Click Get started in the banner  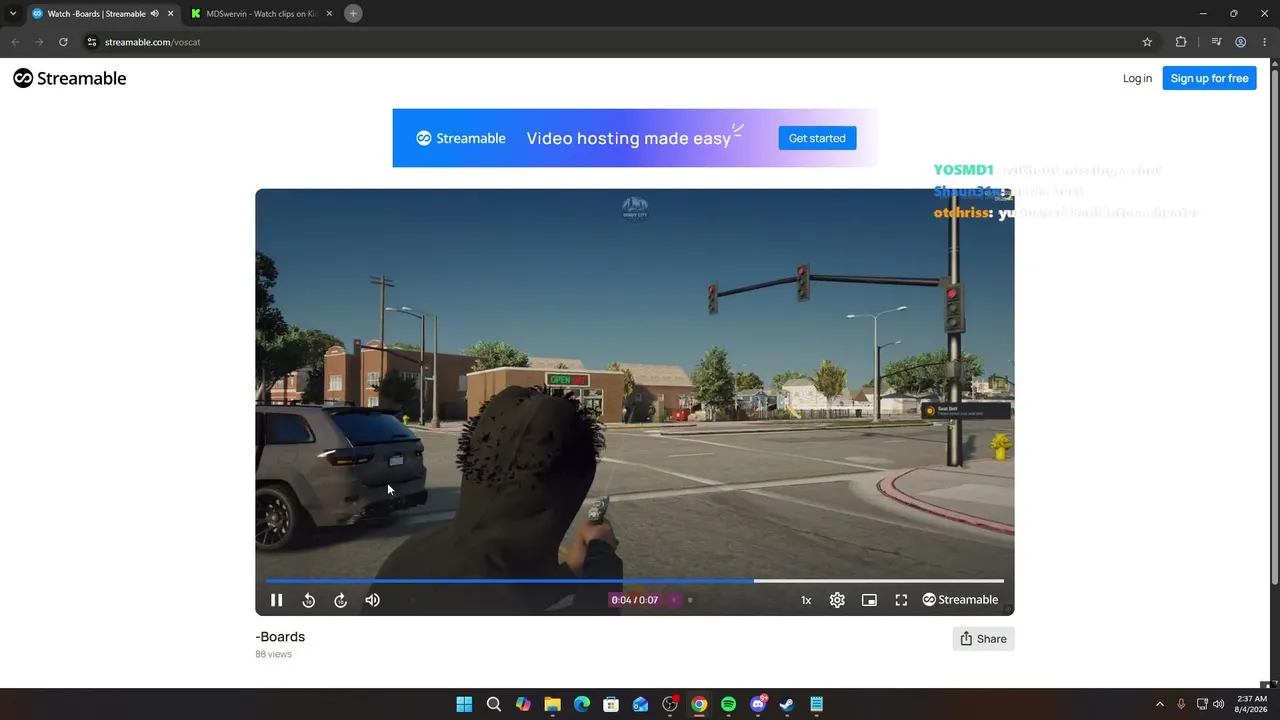click(817, 138)
